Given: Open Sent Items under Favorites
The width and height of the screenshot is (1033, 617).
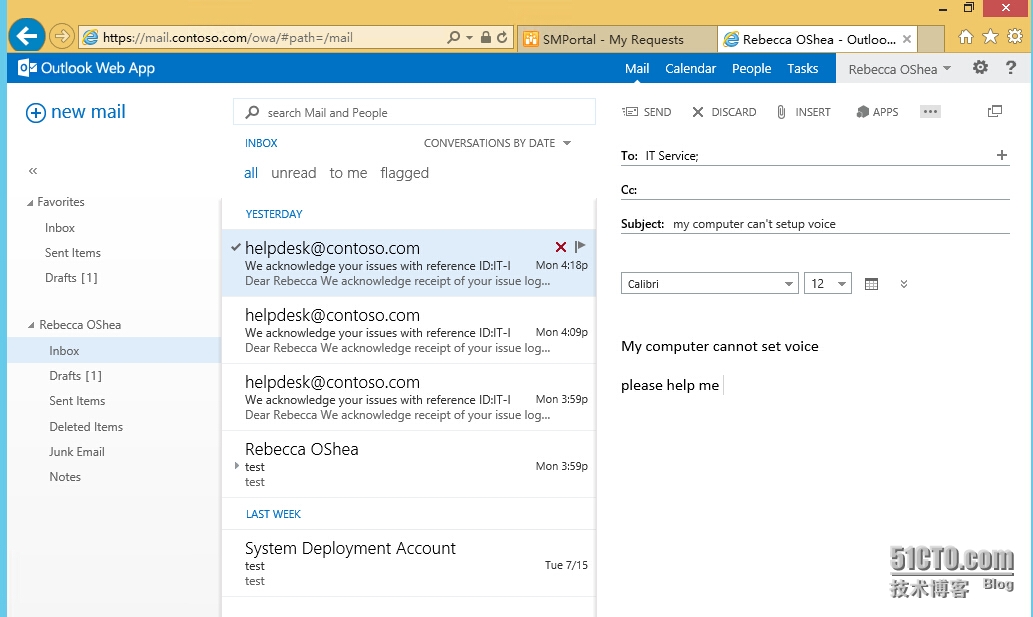Looking at the screenshot, I should click(x=72, y=253).
